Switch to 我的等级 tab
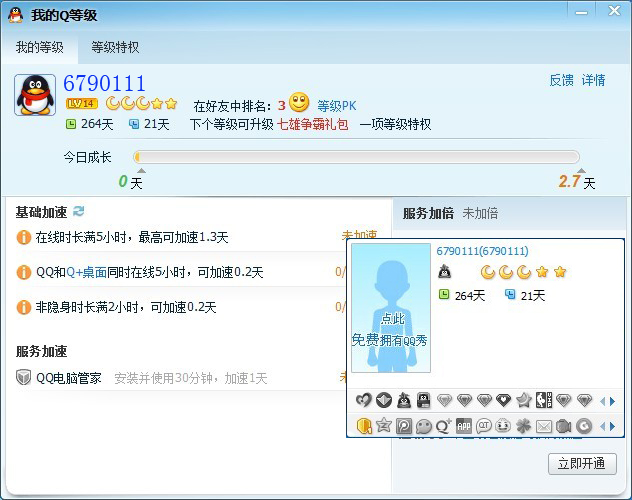 [x=40, y=48]
